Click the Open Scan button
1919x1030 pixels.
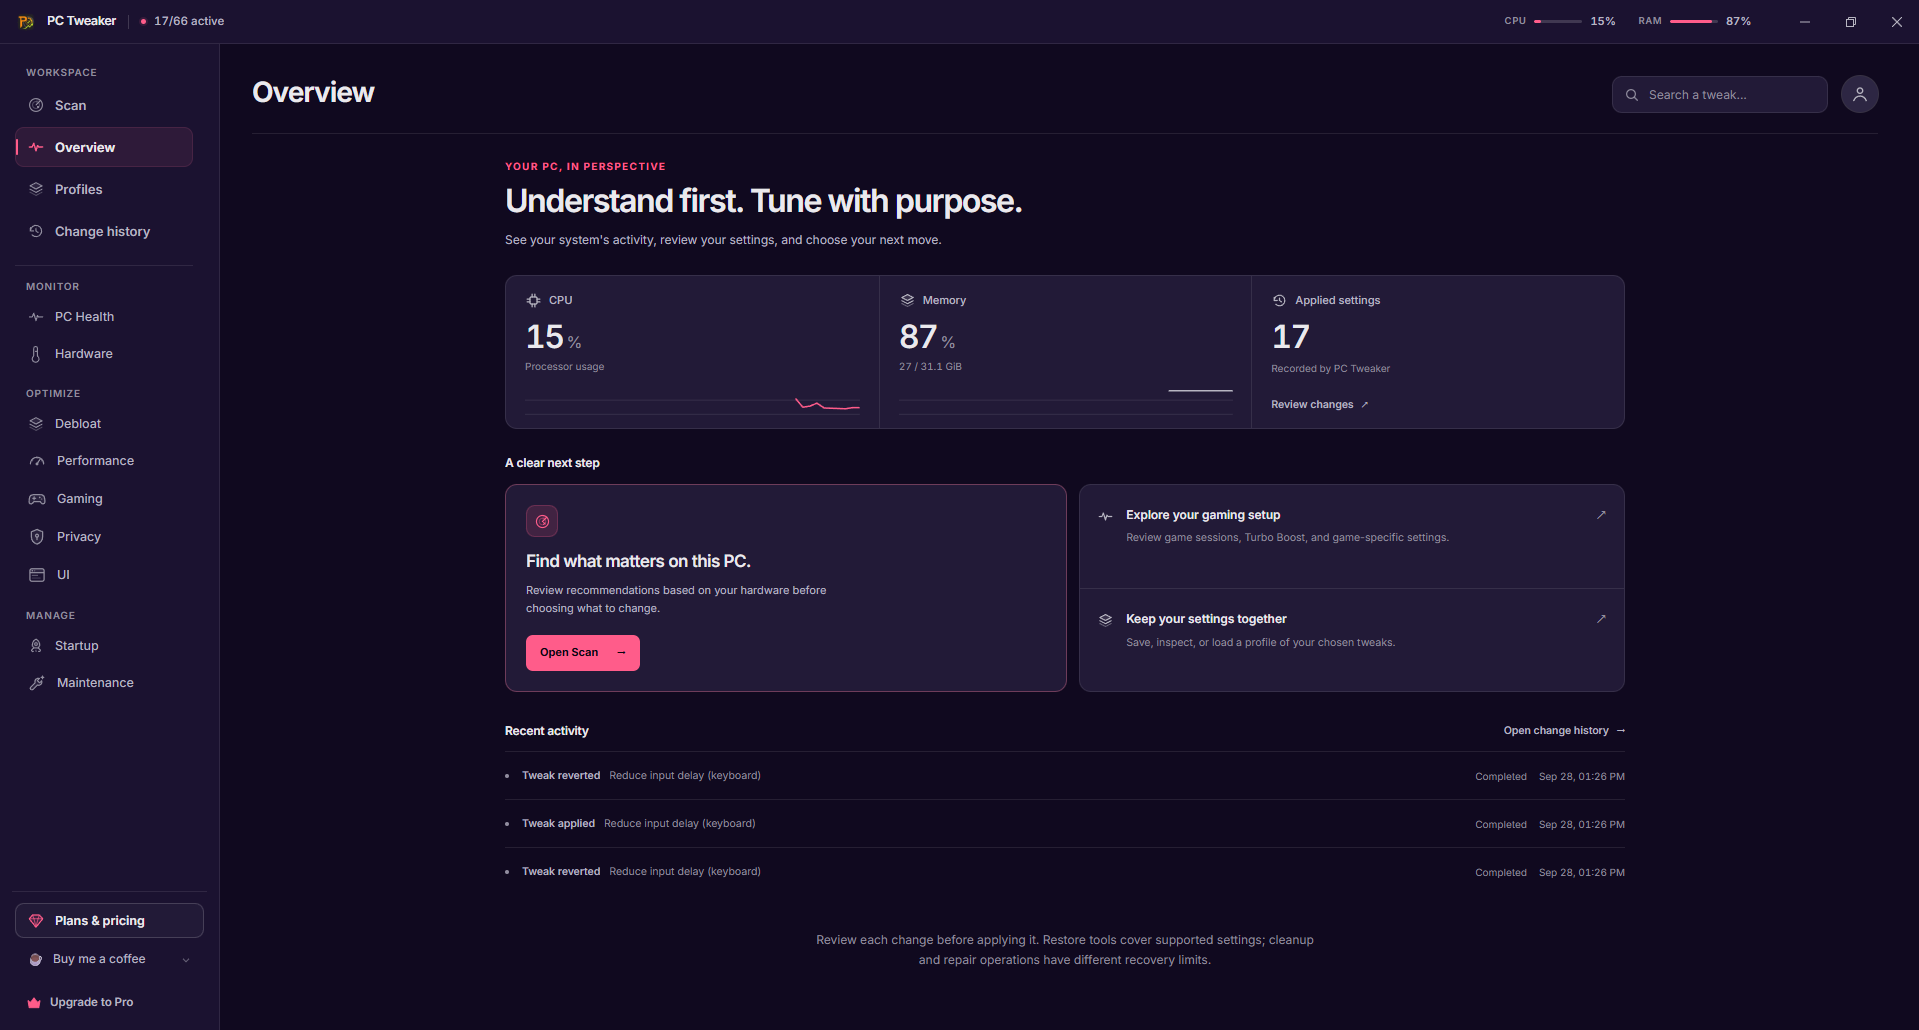(x=583, y=653)
